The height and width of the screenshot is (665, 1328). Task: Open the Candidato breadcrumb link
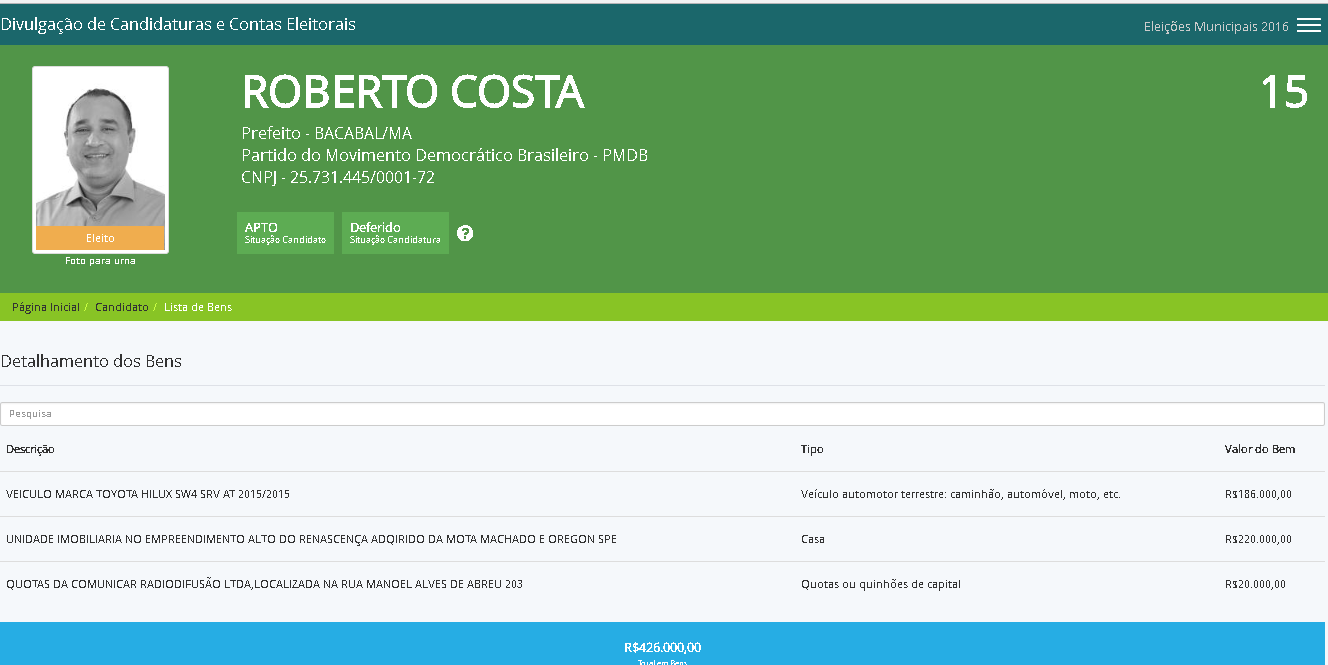pyautogui.click(x=122, y=307)
